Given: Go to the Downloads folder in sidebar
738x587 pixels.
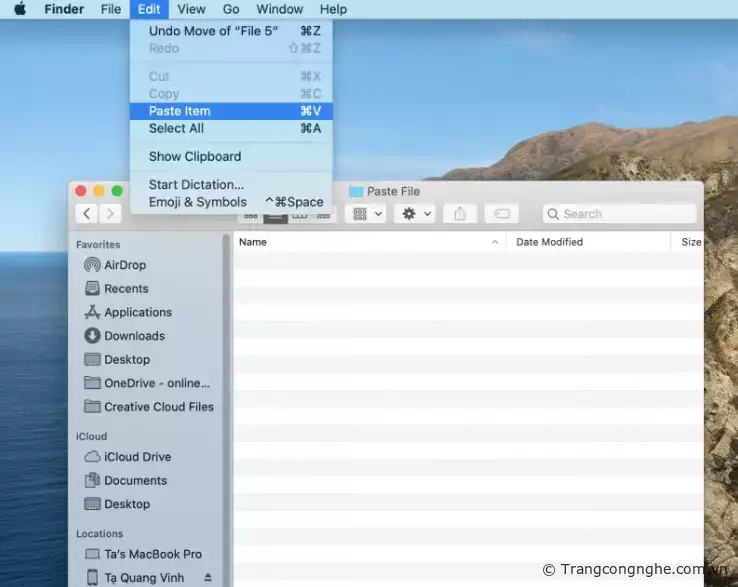Looking at the screenshot, I should [x=134, y=336].
